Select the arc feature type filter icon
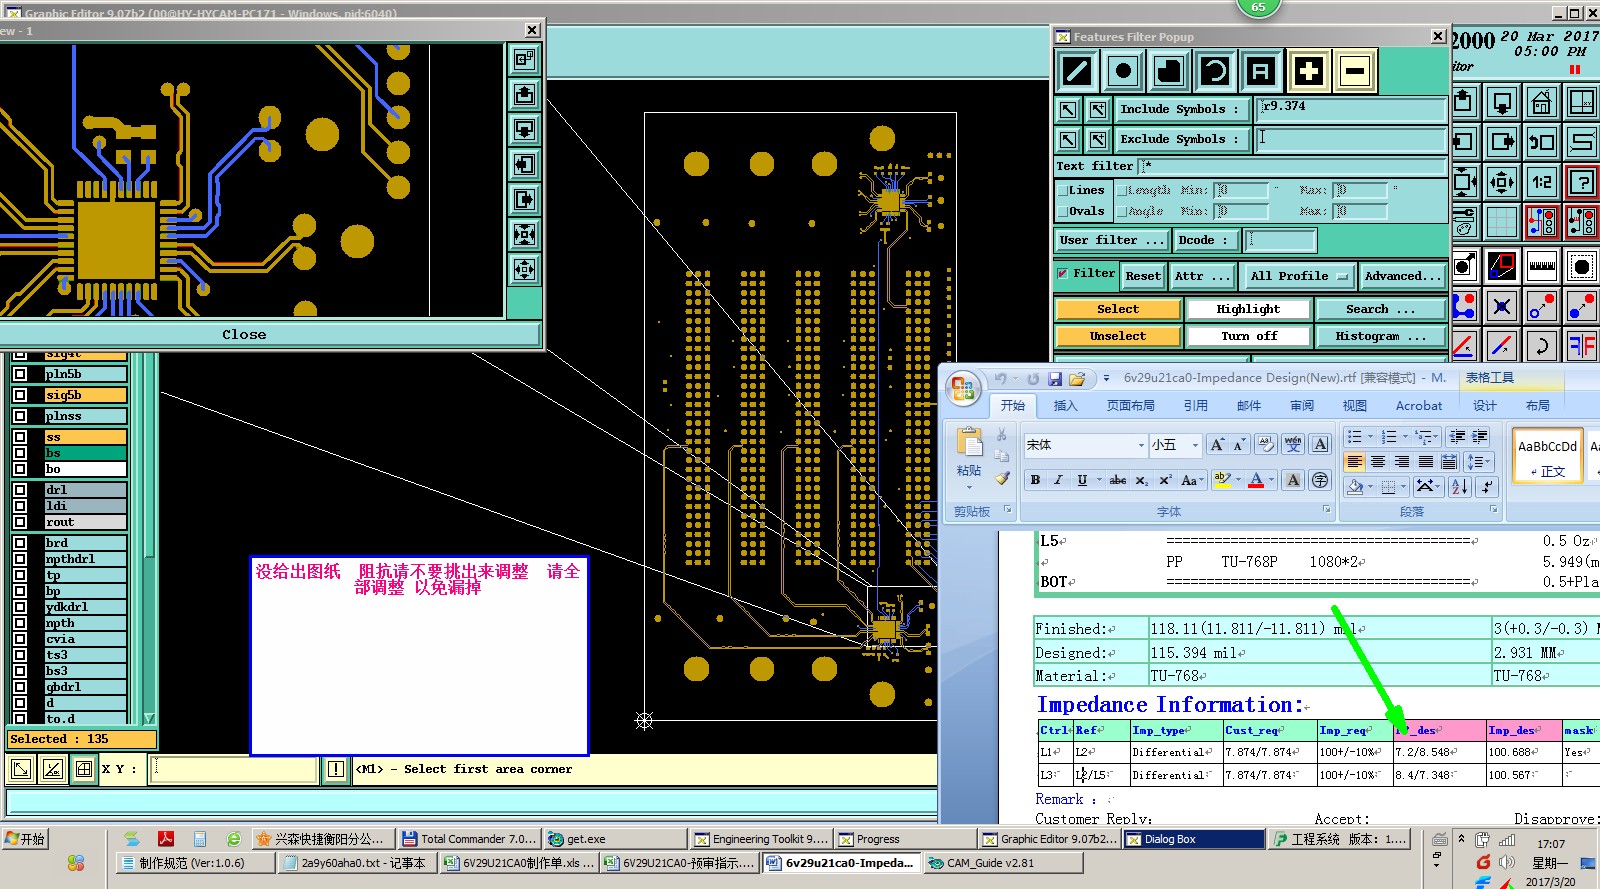 tap(1215, 71)
